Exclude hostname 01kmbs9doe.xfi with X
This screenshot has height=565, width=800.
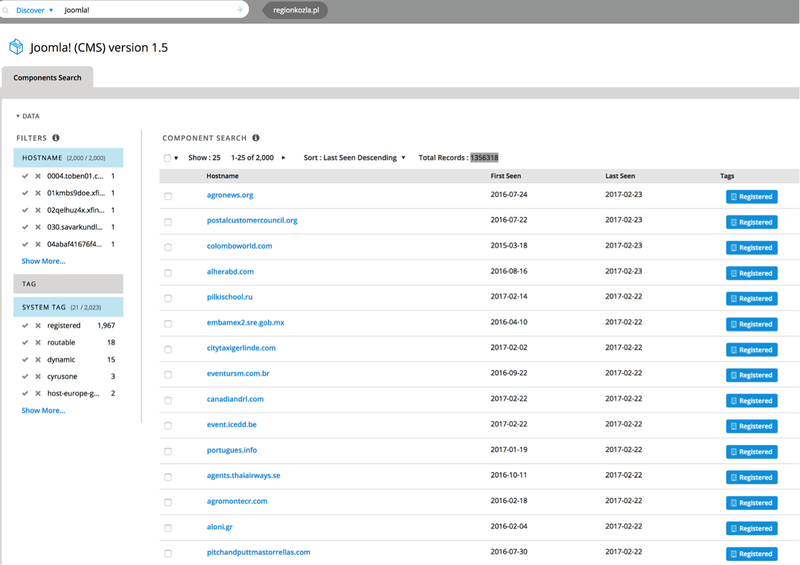click(x=38, y=193)
